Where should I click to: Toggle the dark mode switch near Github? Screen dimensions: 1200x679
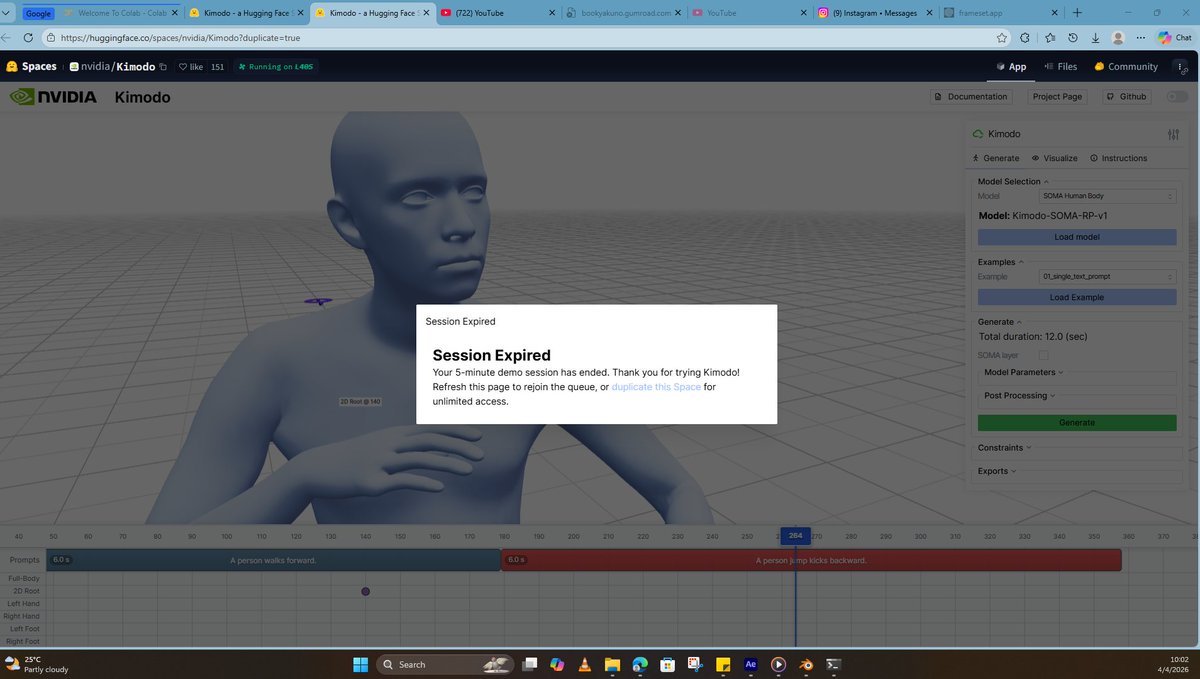(x=1177, y=97)
